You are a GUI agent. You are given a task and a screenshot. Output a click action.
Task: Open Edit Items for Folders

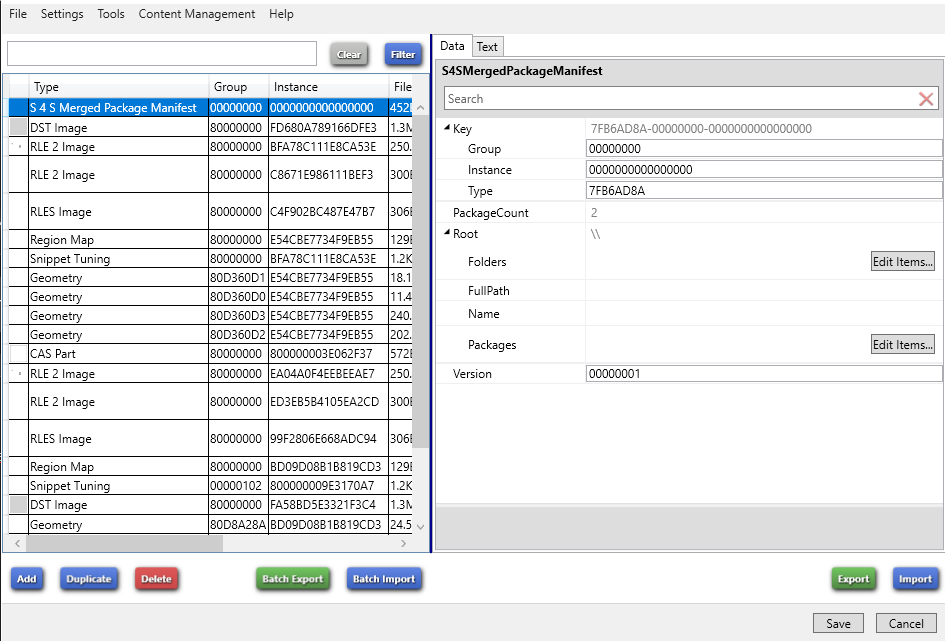902,261
